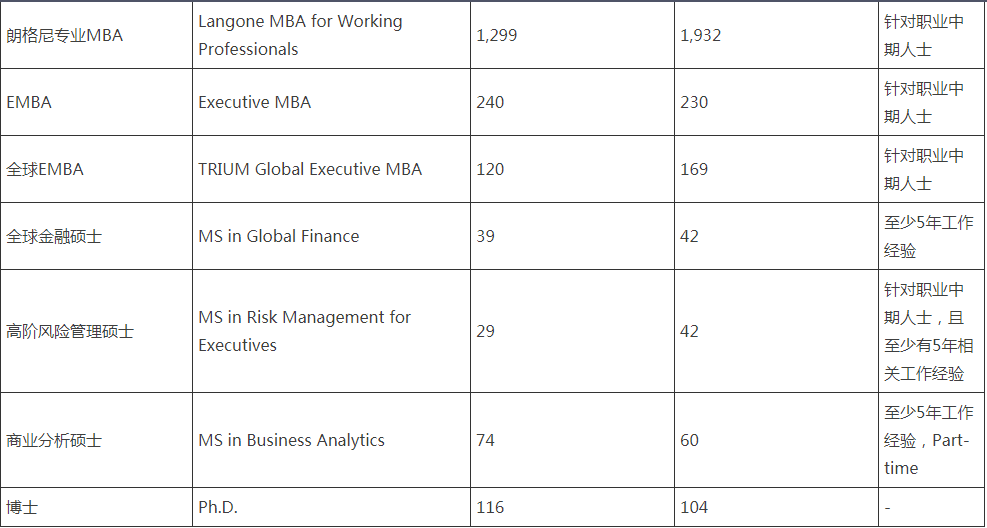Select the Ph.D. cell
Image resolution: width=987 pixels, height=528 pixels.
tap(218, 507)
